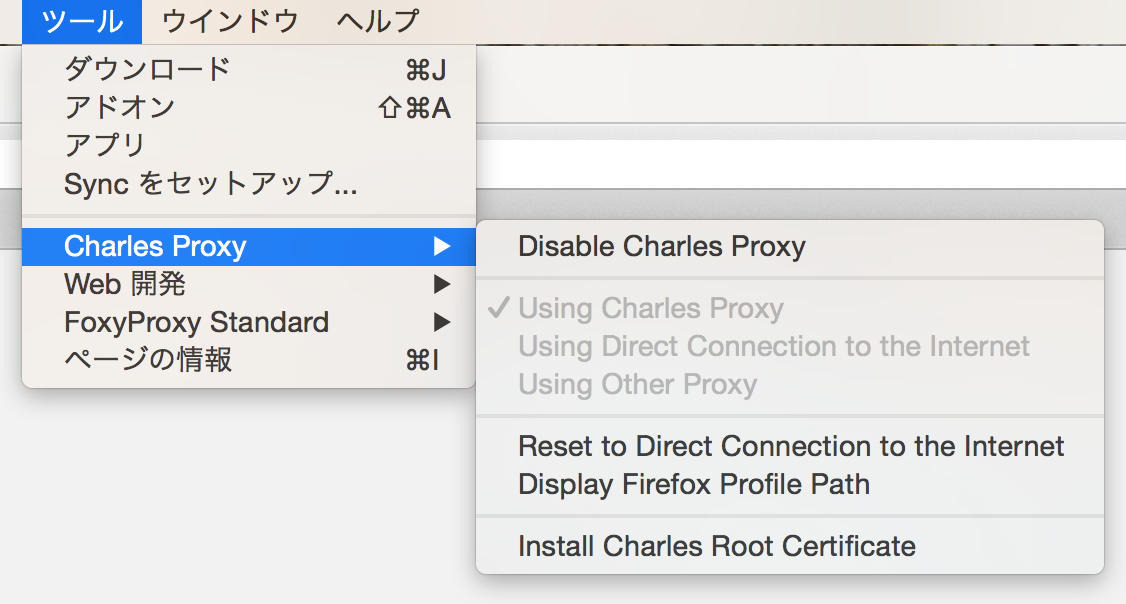Select checked Using Charles Proxy option
This screenshot has width=1126, height=604.
pos(790,308)
